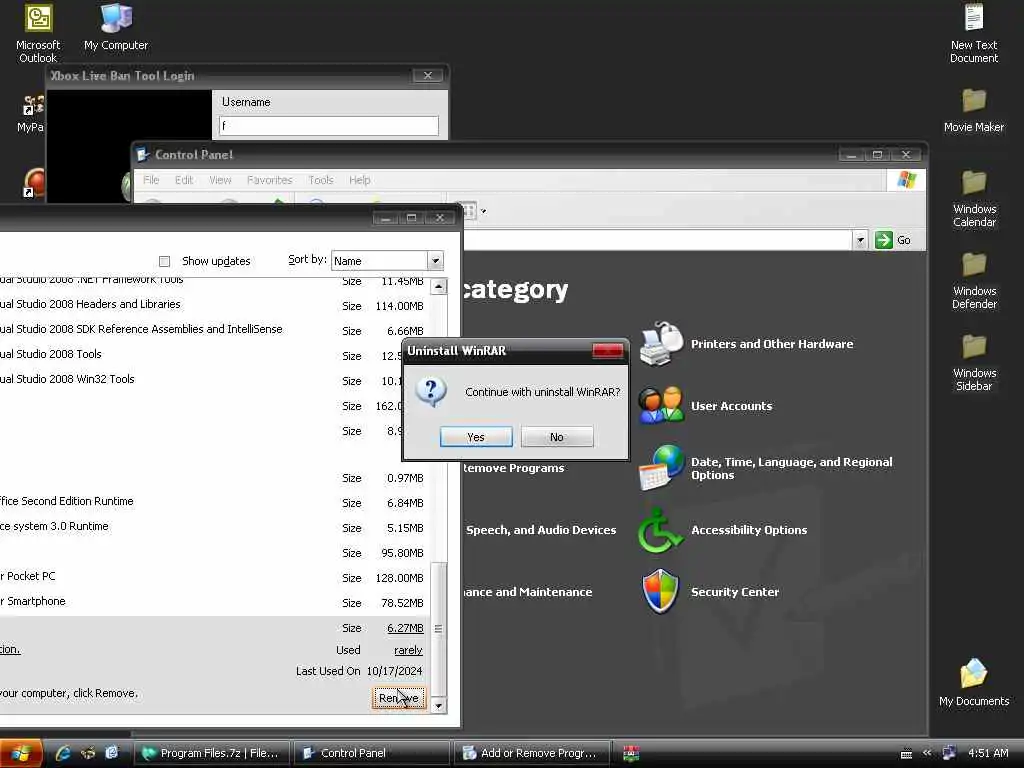The image size is (1024, 768).
Task: Click Control Panel title bar icon
Action: tap(142, 155)
